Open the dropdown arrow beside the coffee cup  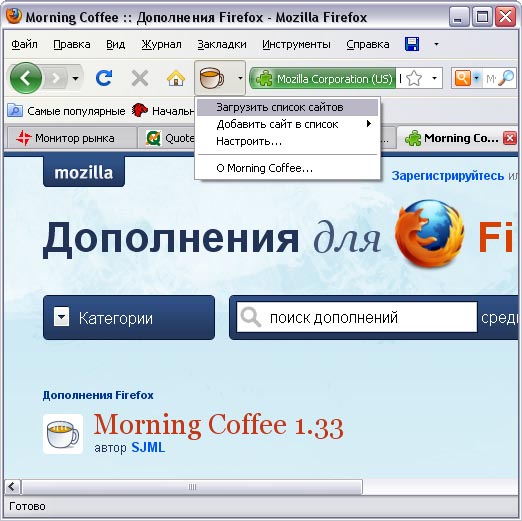240,78
